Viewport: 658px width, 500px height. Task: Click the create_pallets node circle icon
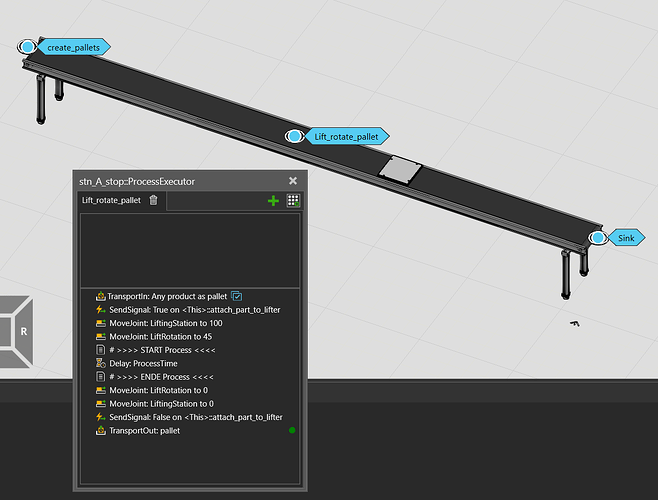click(x=28, y=47)
